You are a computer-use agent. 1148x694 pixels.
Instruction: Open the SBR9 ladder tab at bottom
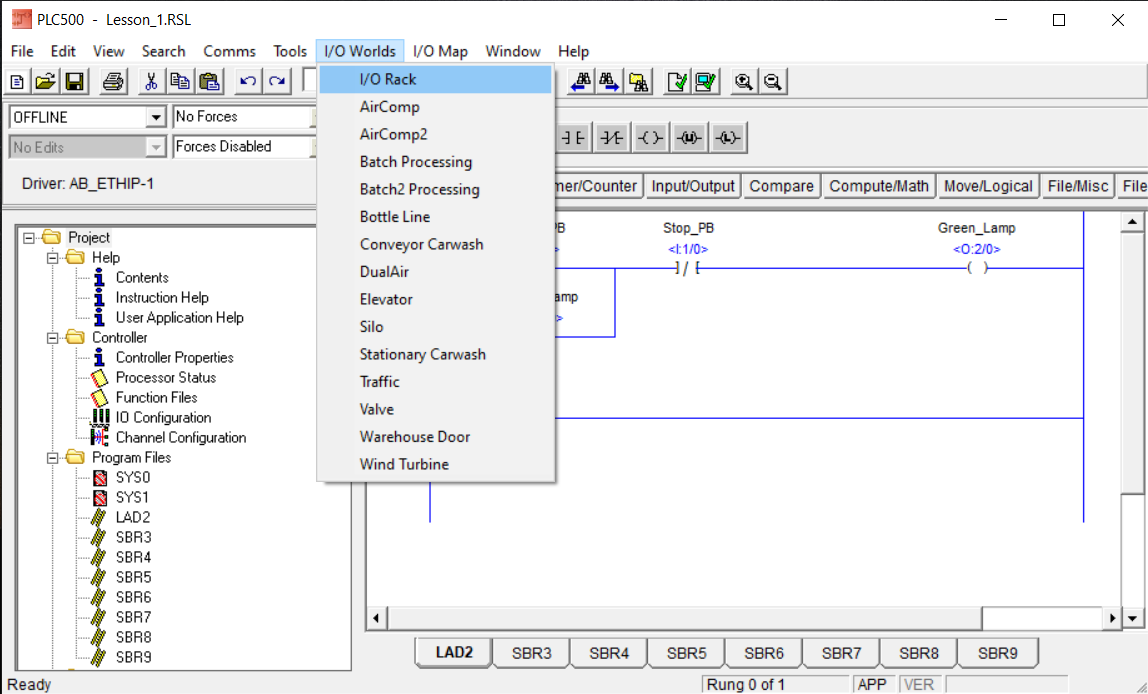point(997,653)
